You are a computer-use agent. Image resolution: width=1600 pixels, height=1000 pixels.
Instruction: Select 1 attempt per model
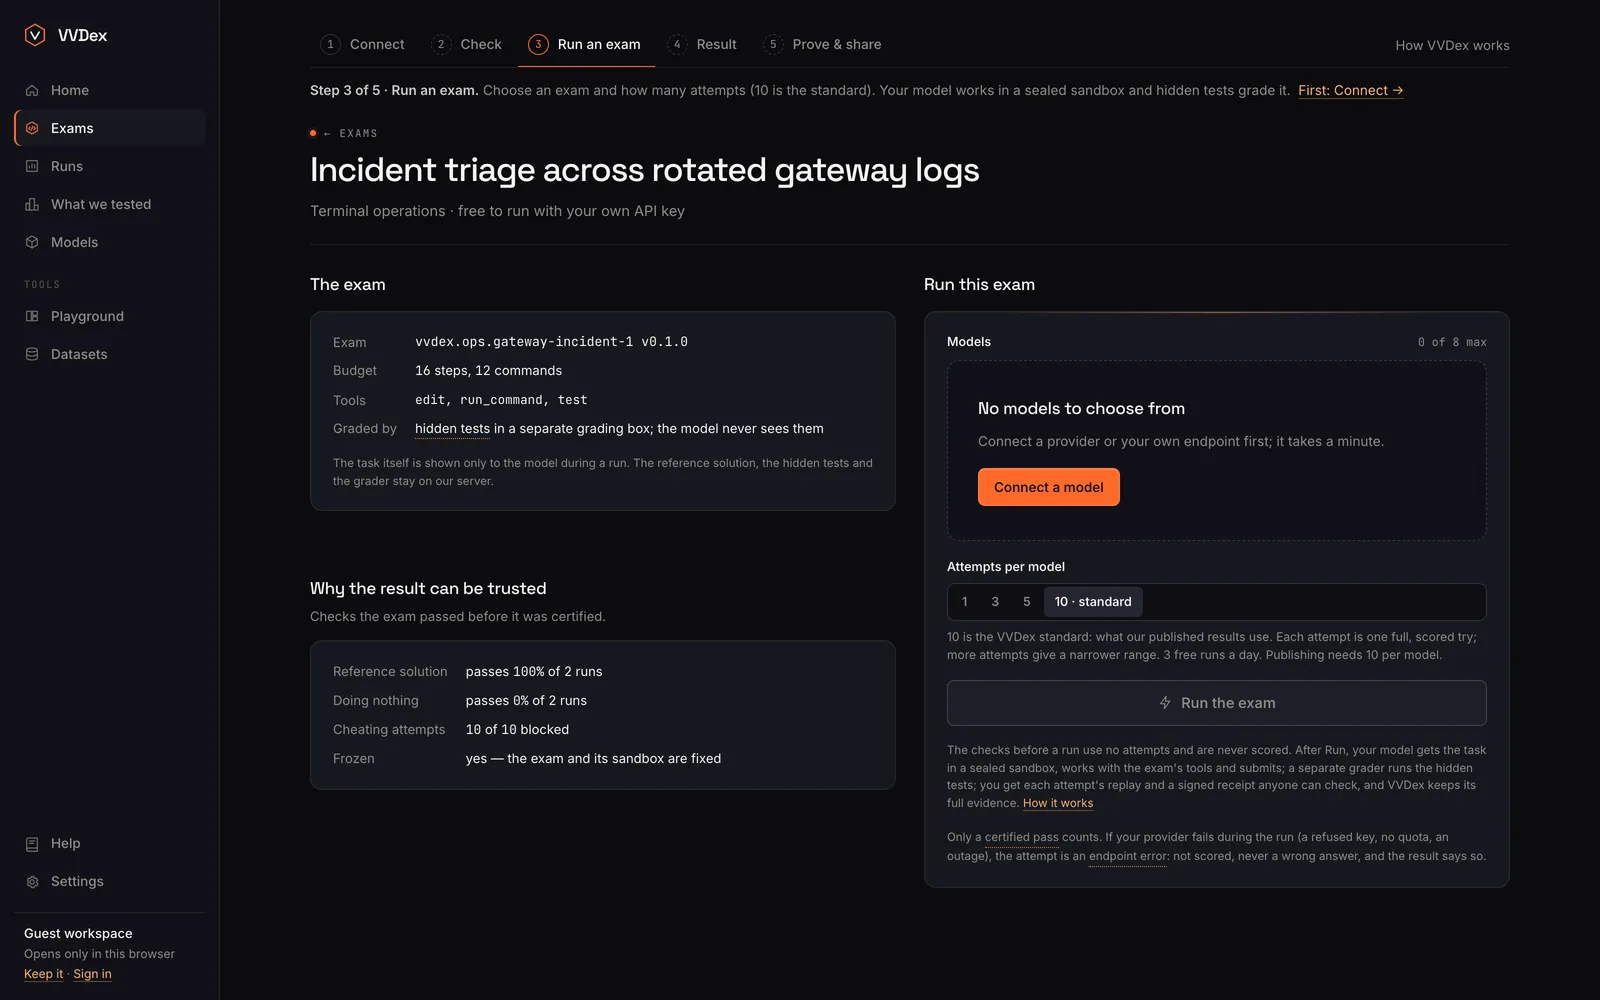point(965,602)
